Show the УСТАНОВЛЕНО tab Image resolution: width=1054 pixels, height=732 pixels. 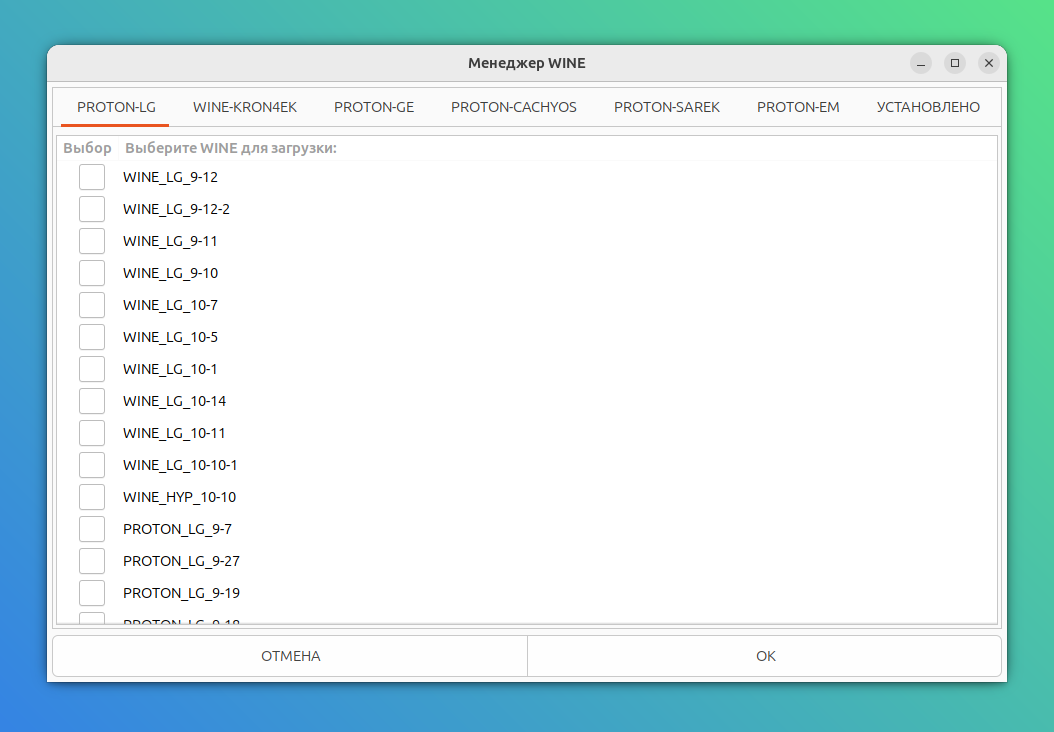928,107
